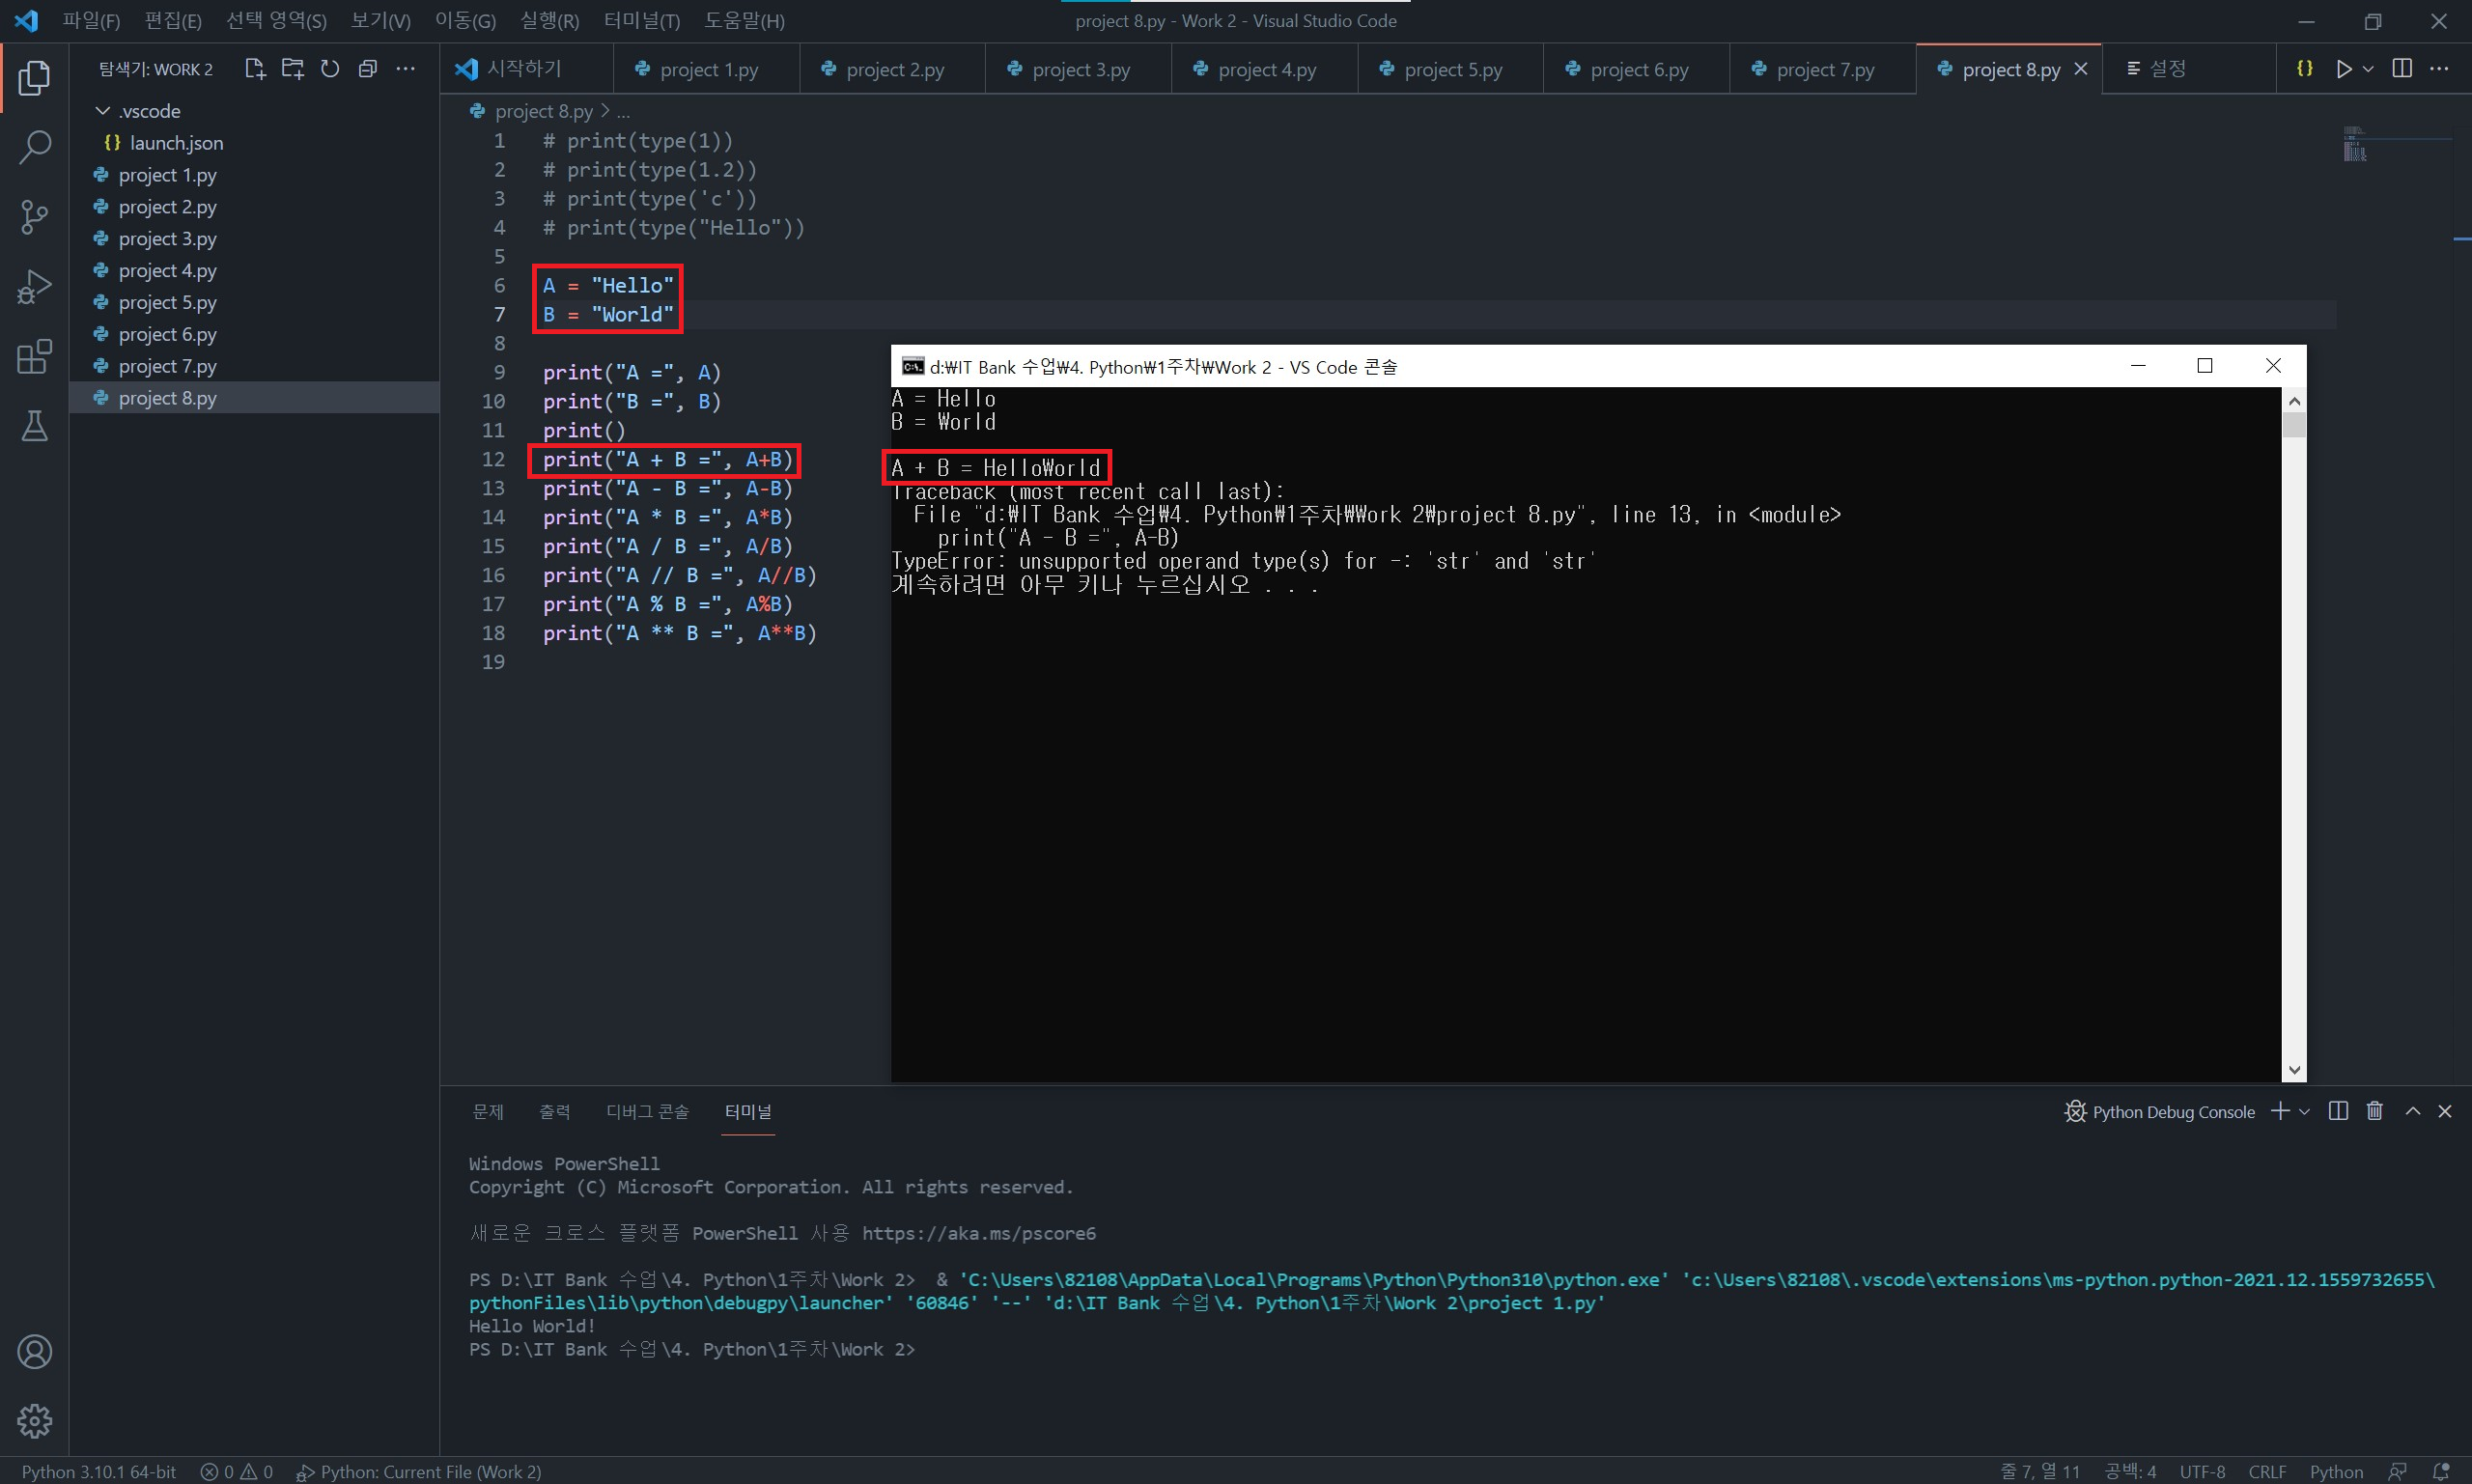Click the Python 3.10.1 64-bit interpreter selector
The width and height of the screenshot is (2472, 1484).
click(x=98, y=1471)
